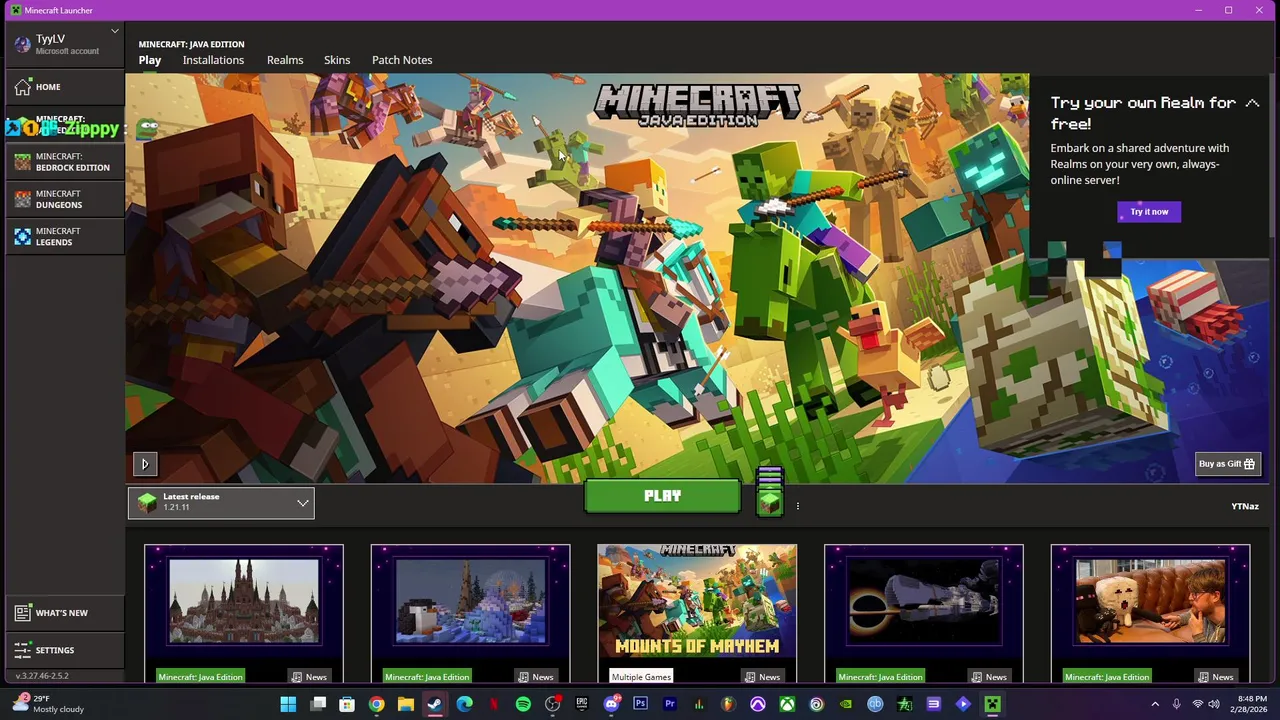The height and width of the screenshot is (720, 1280).
Task: Open Premiere Pro from the taskbar
Action: click(670, 704)
